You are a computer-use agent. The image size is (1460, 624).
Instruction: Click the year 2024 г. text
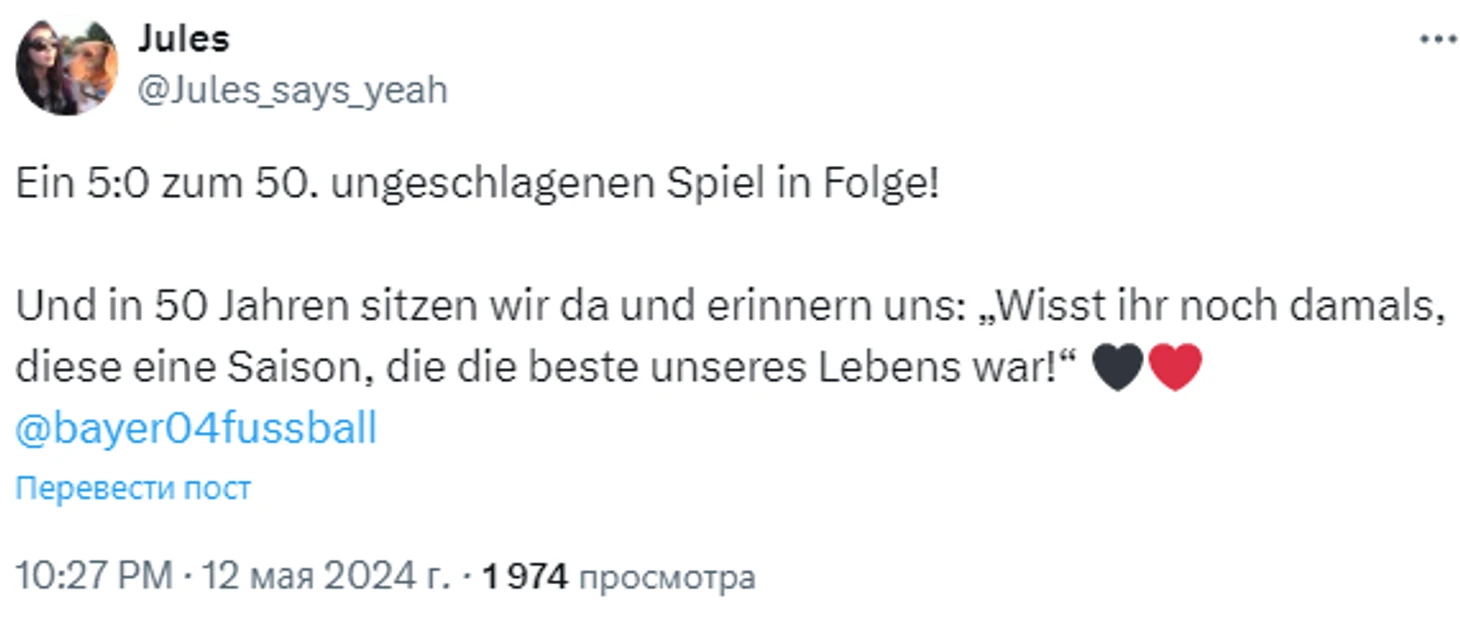[392, 577]
